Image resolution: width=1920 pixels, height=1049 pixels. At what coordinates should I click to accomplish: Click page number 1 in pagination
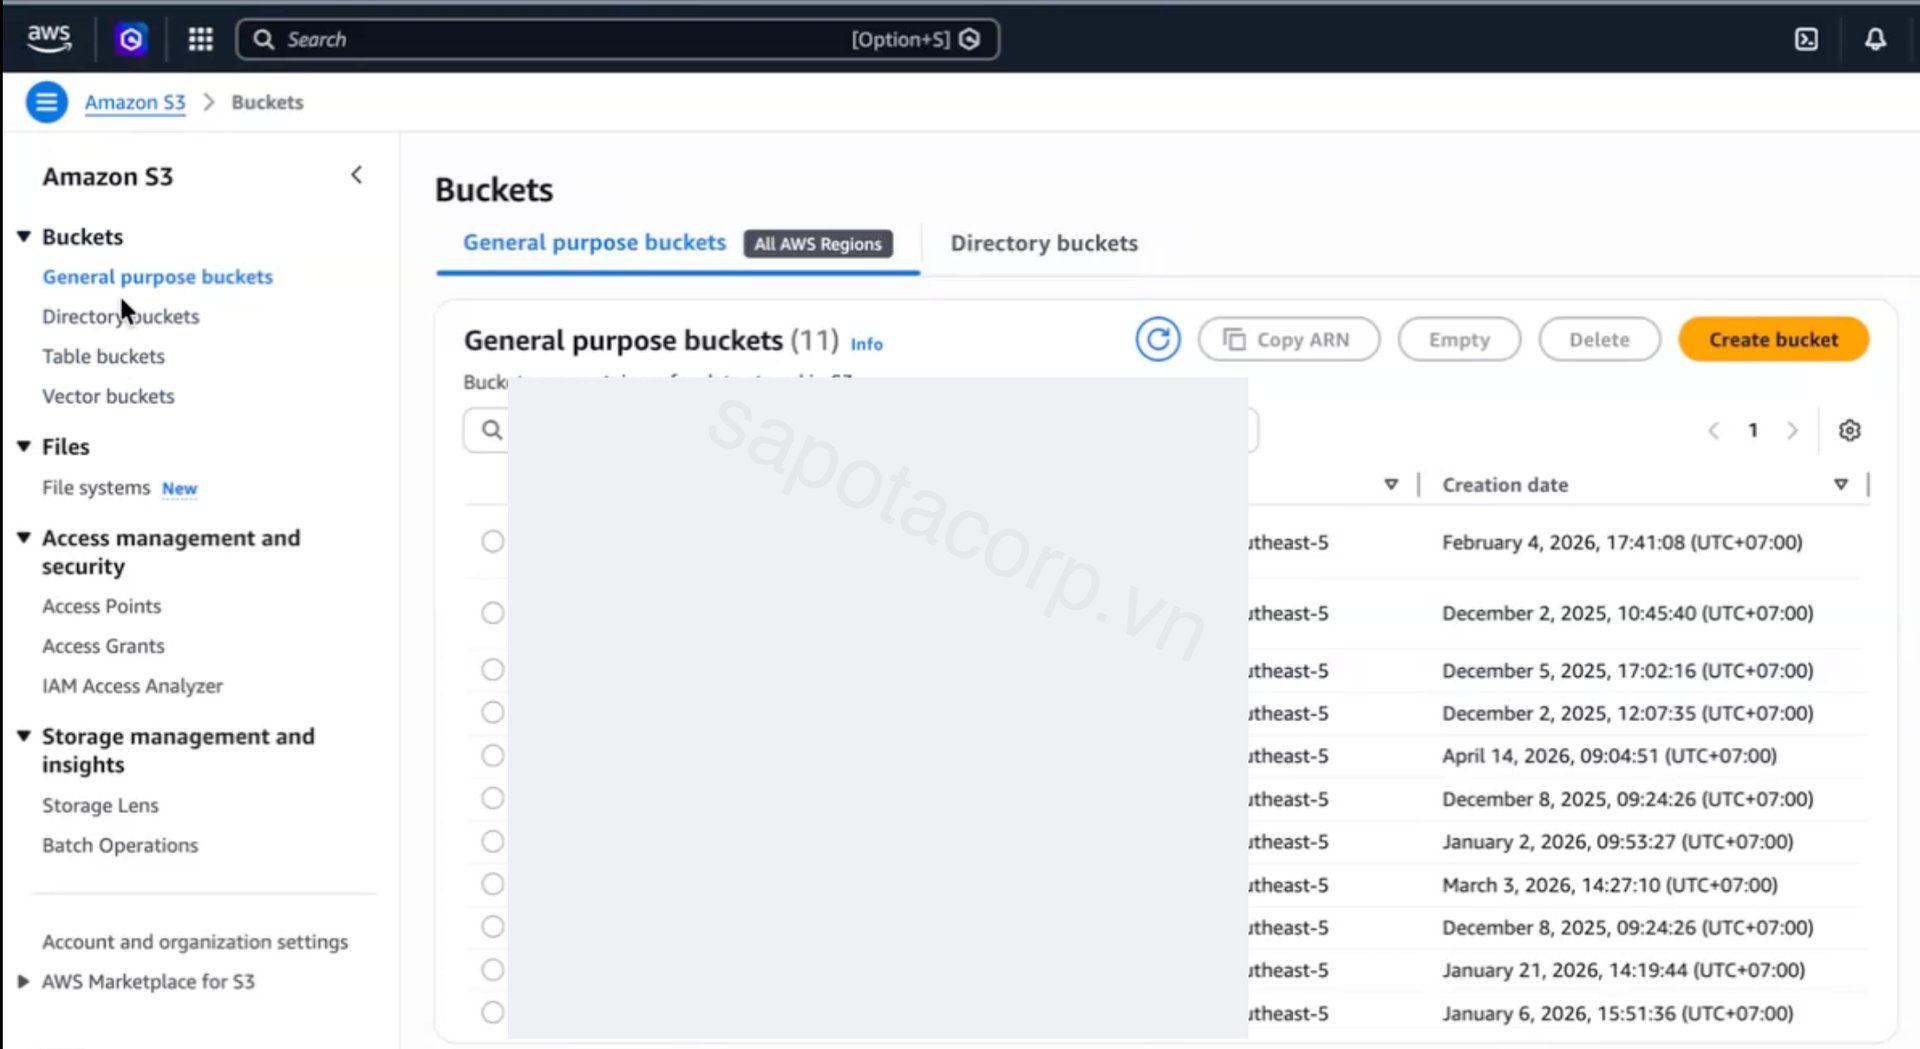[x=1752, y=430]
